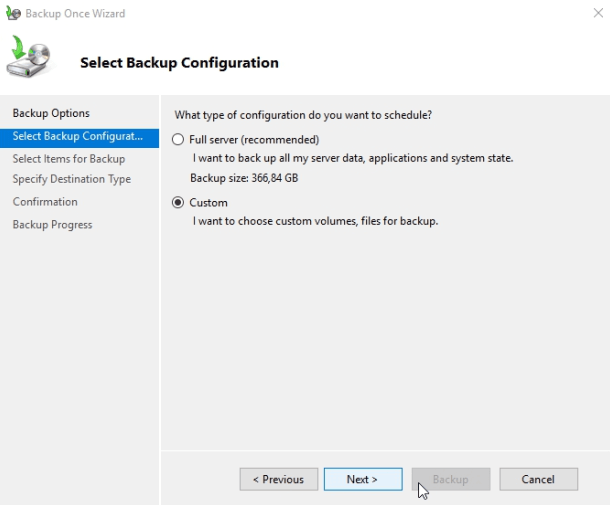610x505 pixels.
Task: Click the greyed-out Backup button
Action: click(450, 479)
